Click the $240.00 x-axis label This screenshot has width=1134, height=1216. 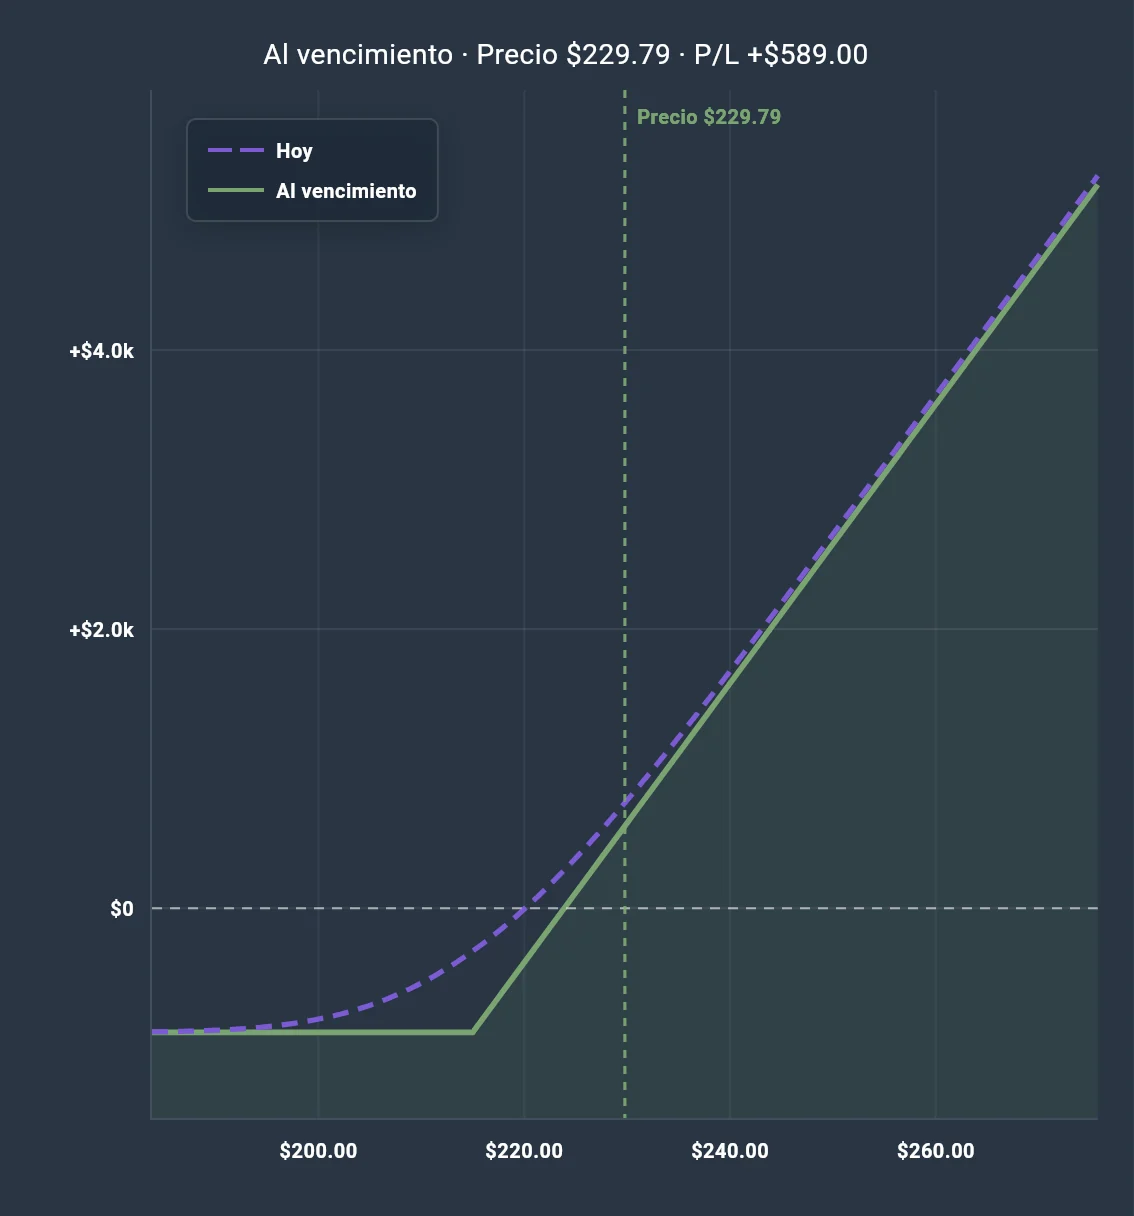[x=730, y=1151]
